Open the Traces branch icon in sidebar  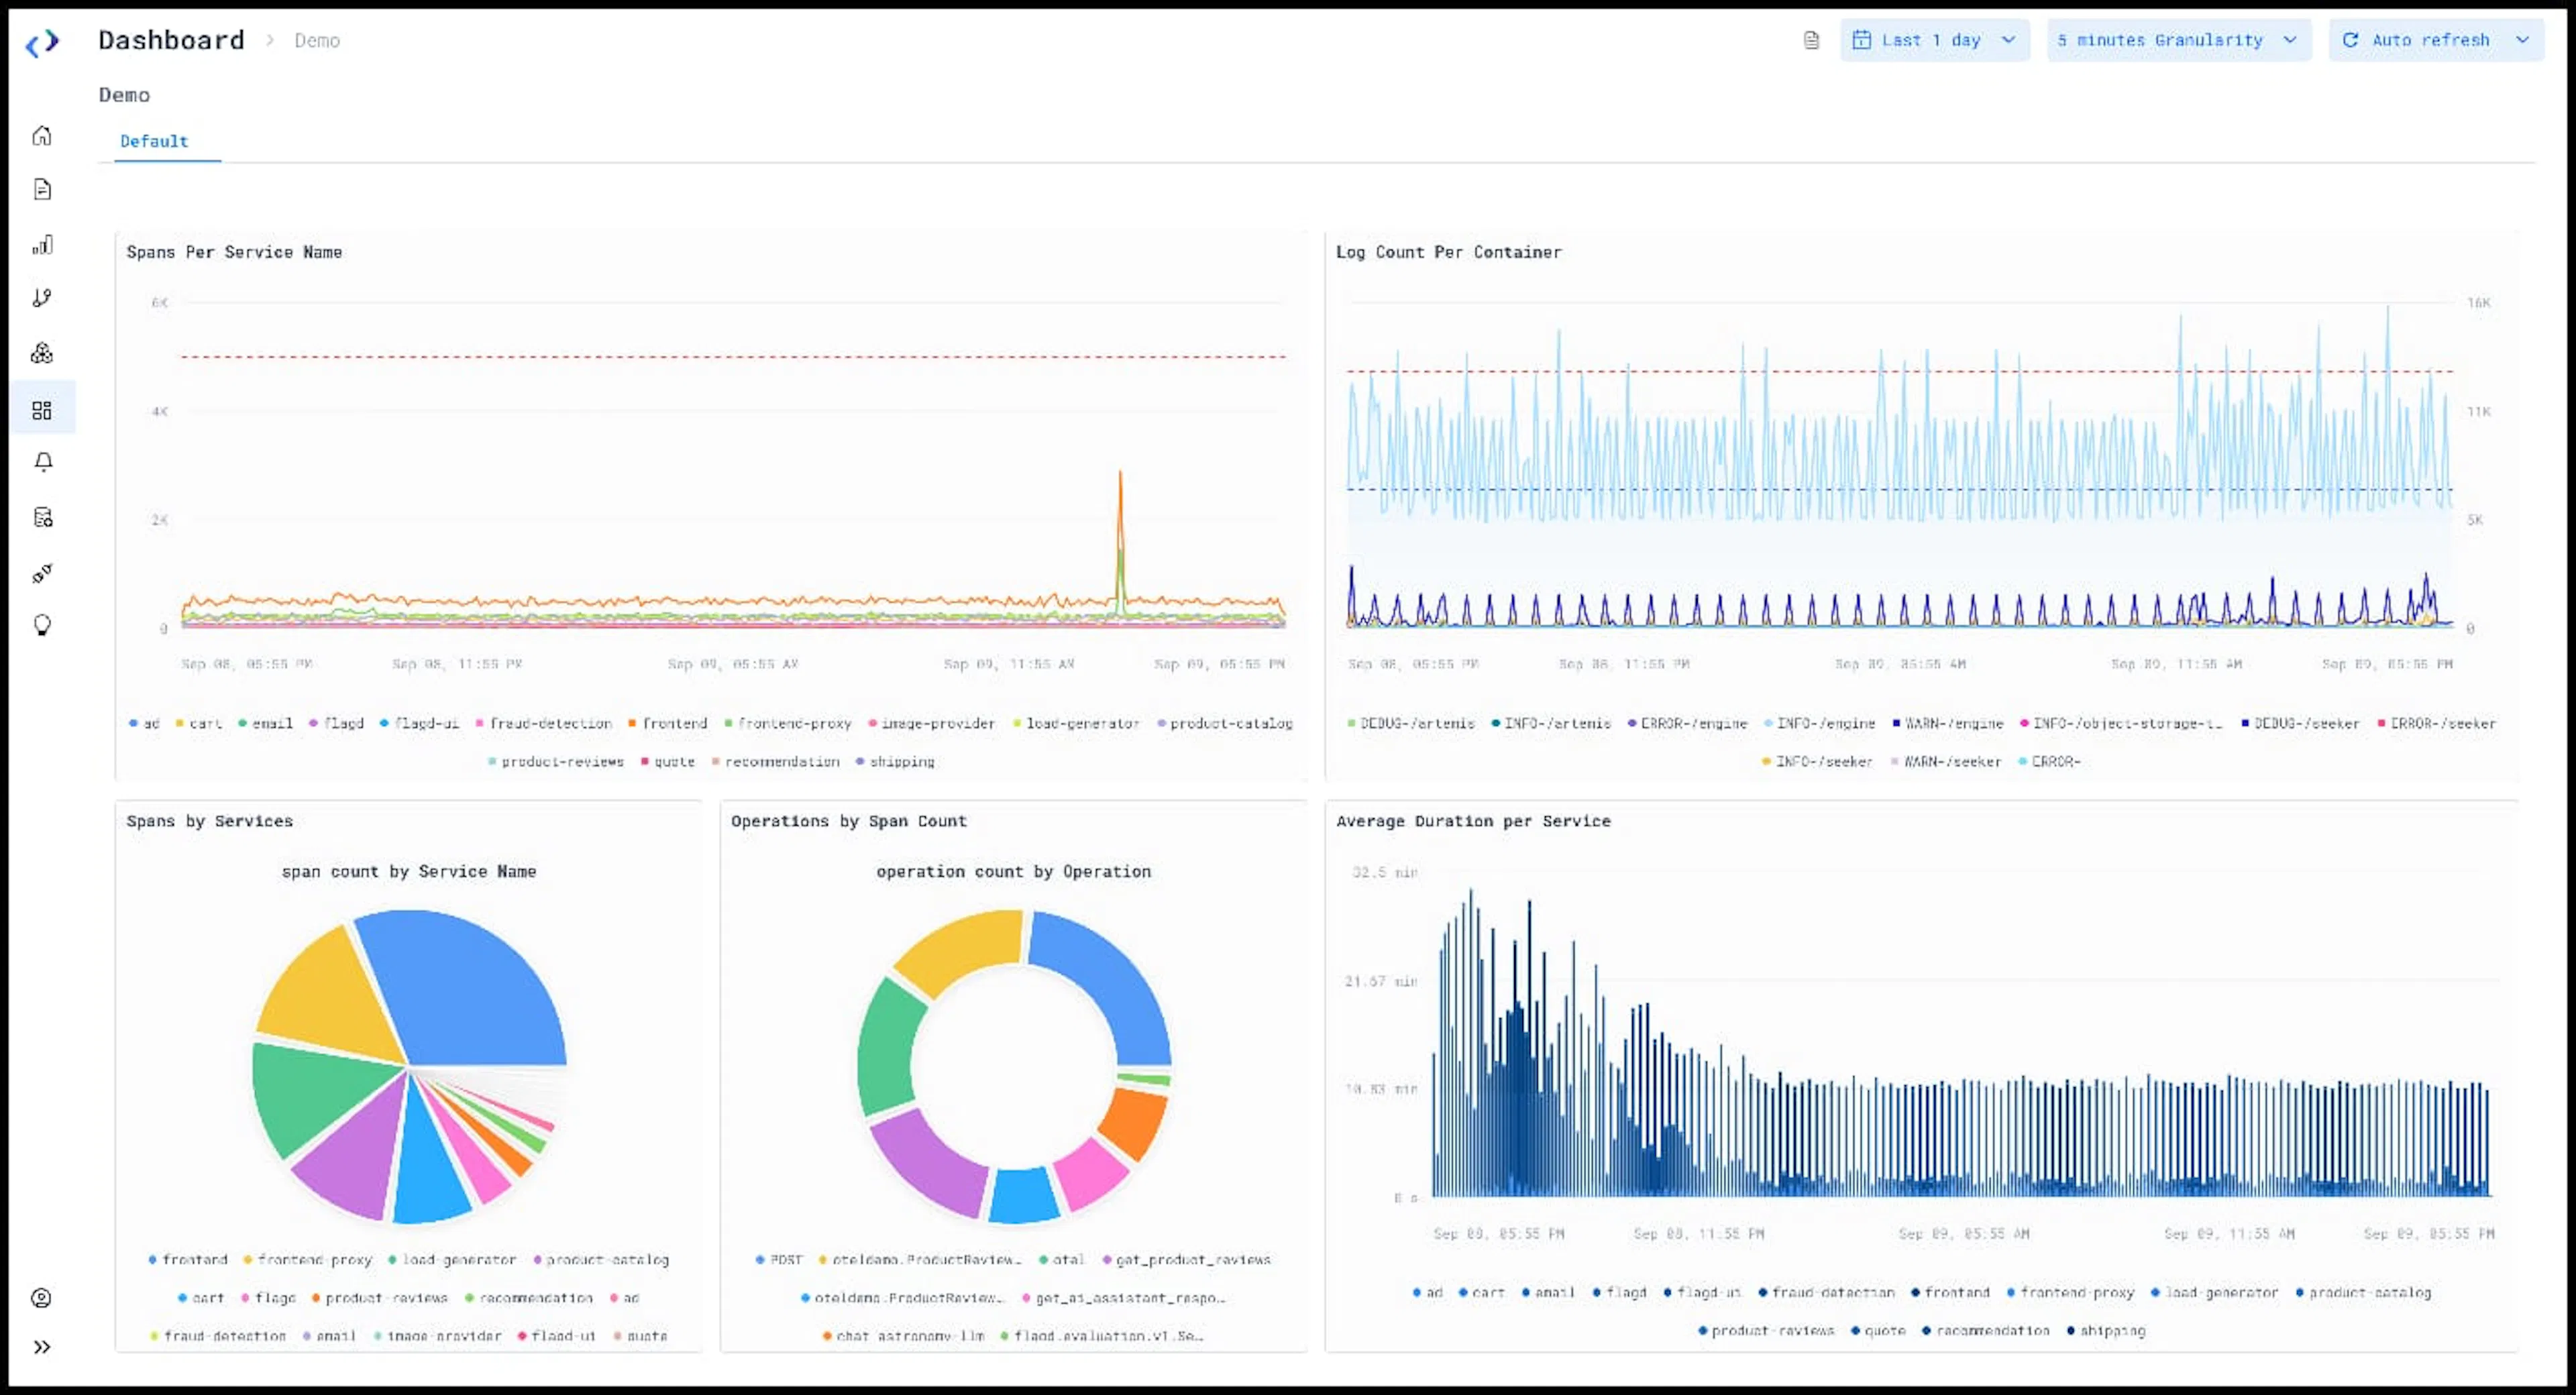(x=42, y=298)
